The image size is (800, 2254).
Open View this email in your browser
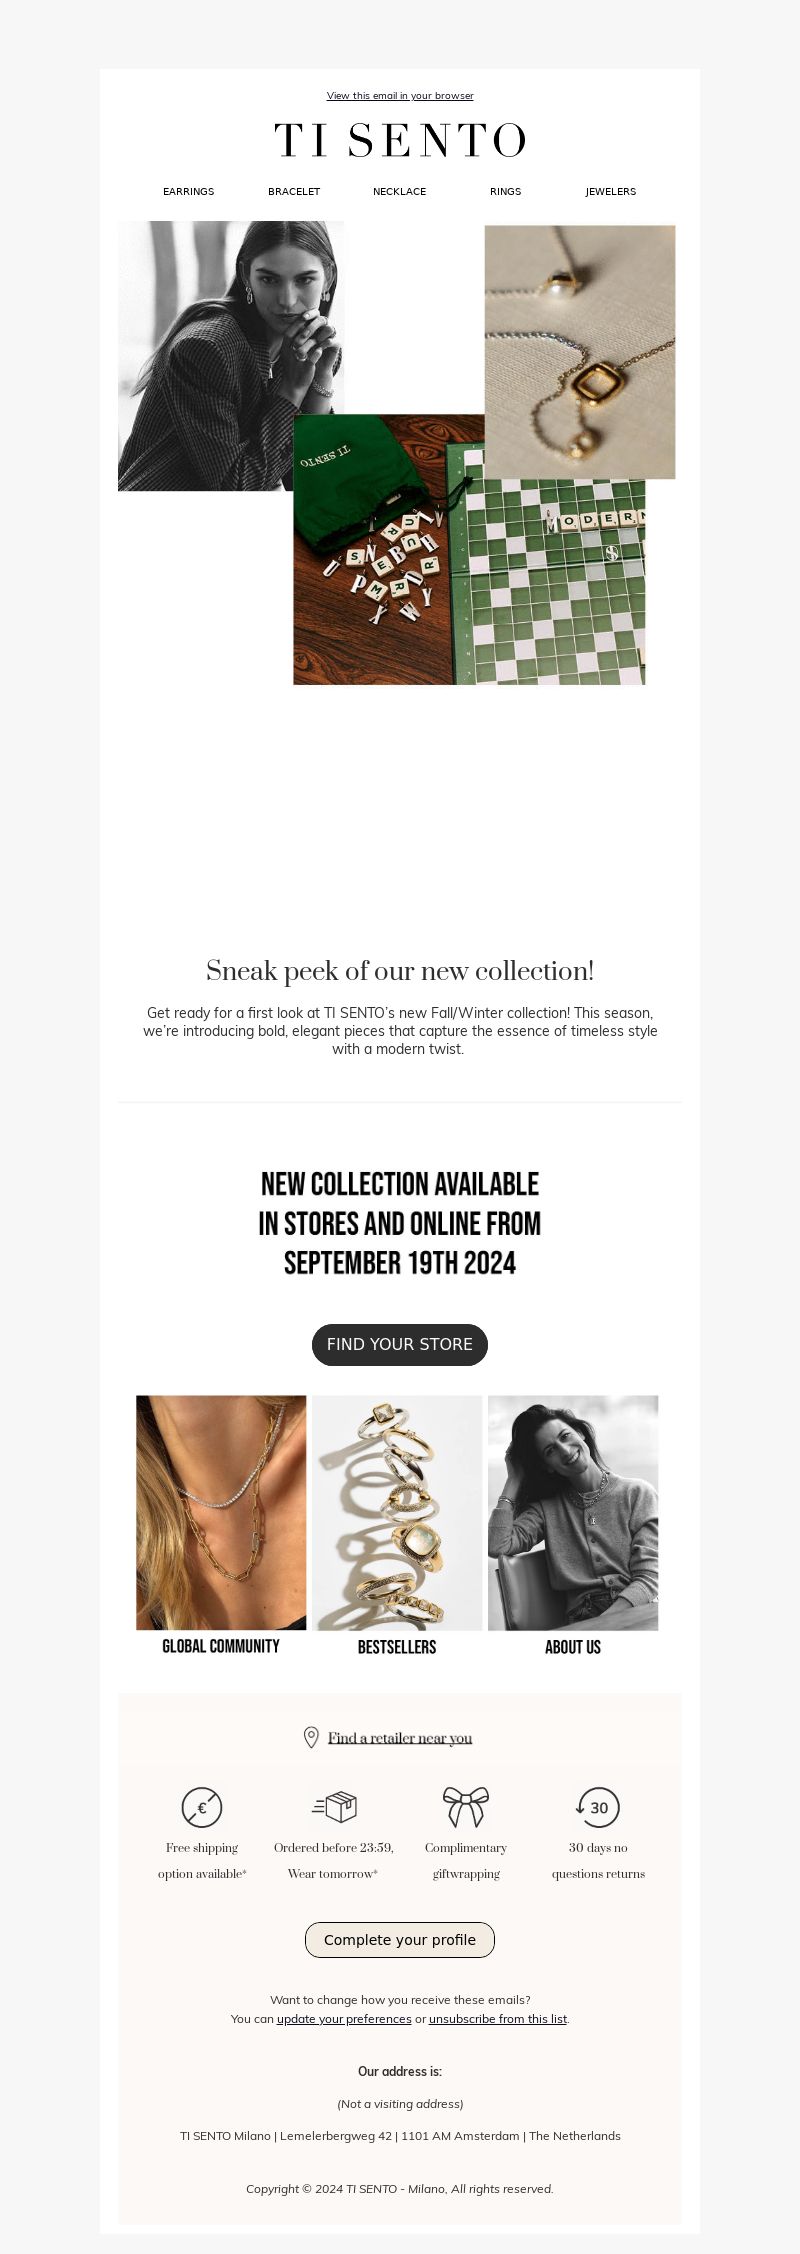click(x=400, y=96)
